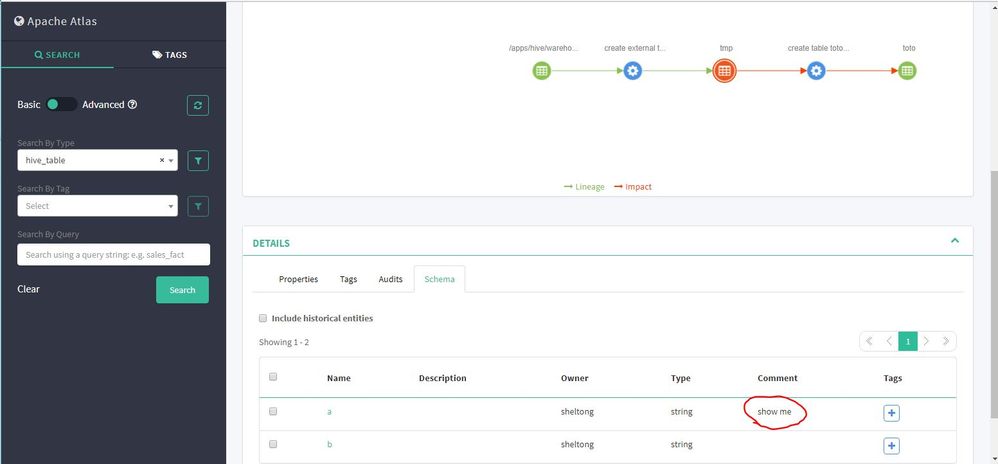Viewport: 998px width, 464px height.
Task: Click the green Search button
Action: 182,290
